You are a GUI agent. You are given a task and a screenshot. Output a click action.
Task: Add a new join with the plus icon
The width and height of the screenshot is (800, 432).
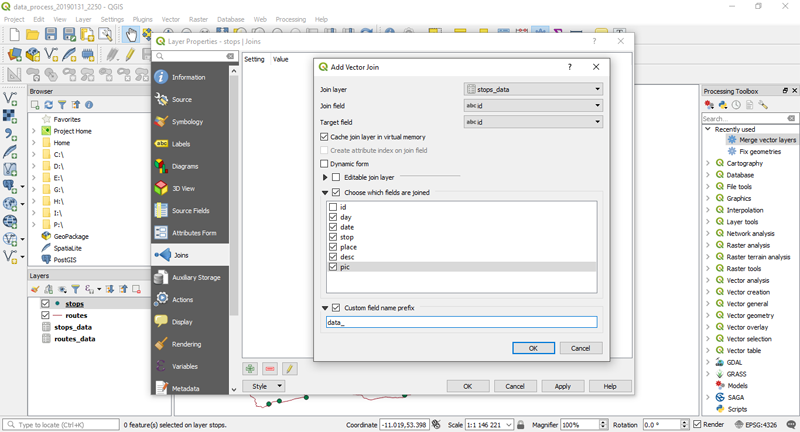tap(250, 368)
